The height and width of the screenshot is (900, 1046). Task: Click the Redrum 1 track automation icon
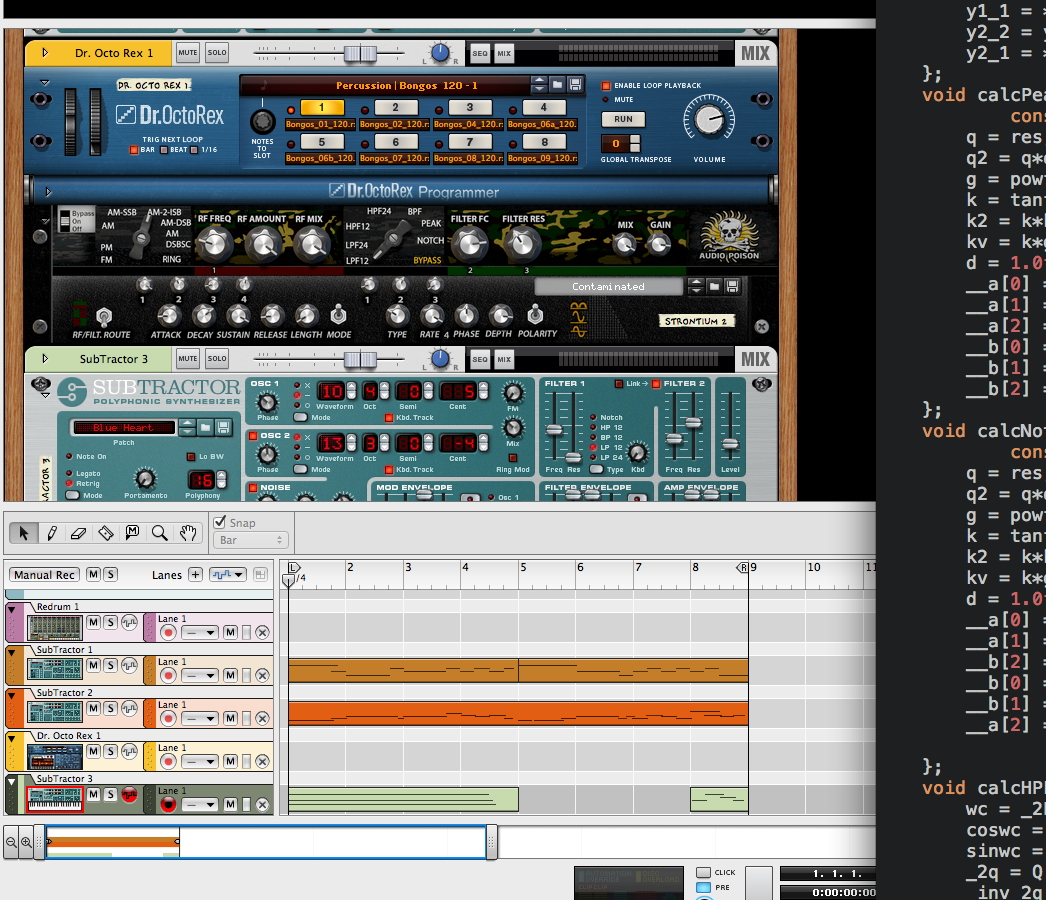(129, 622)
